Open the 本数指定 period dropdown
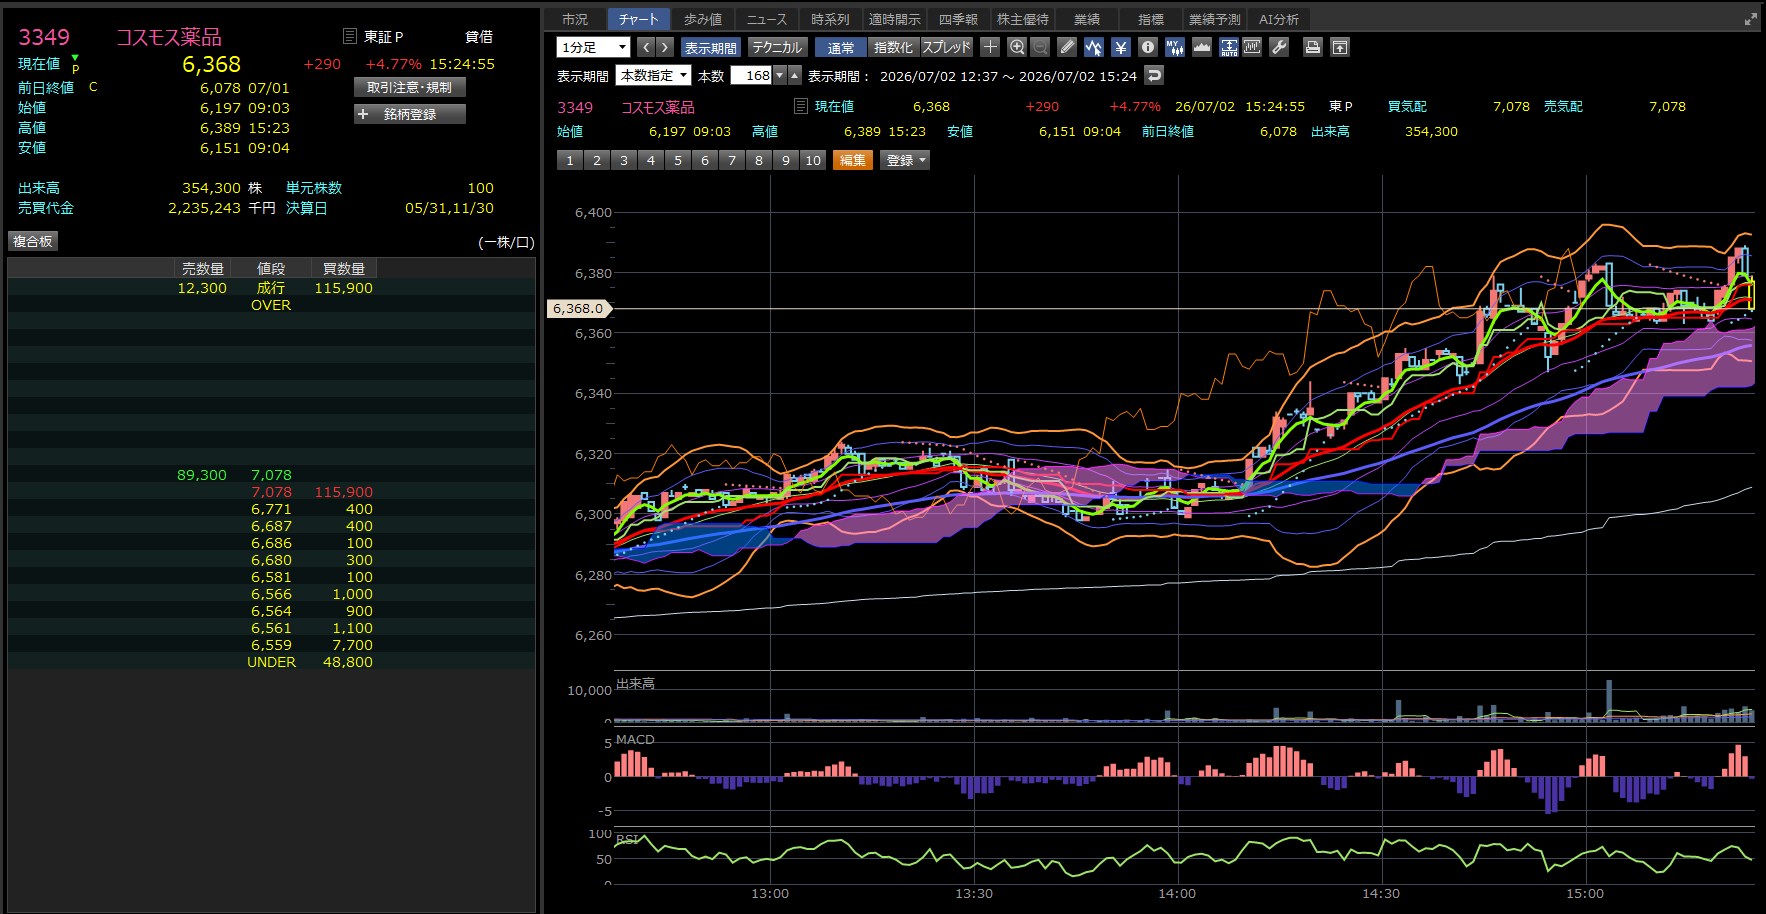 tap(653, 75)
